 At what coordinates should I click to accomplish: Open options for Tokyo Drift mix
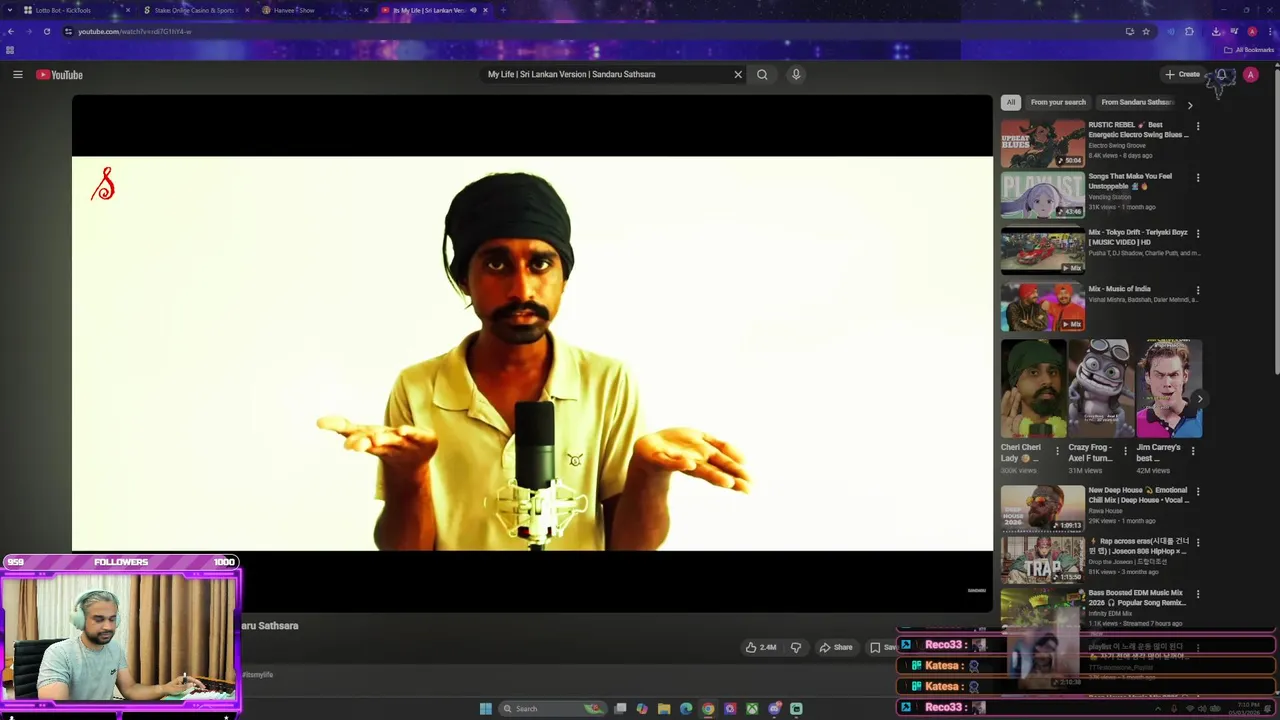click(x=1198, y=234)
